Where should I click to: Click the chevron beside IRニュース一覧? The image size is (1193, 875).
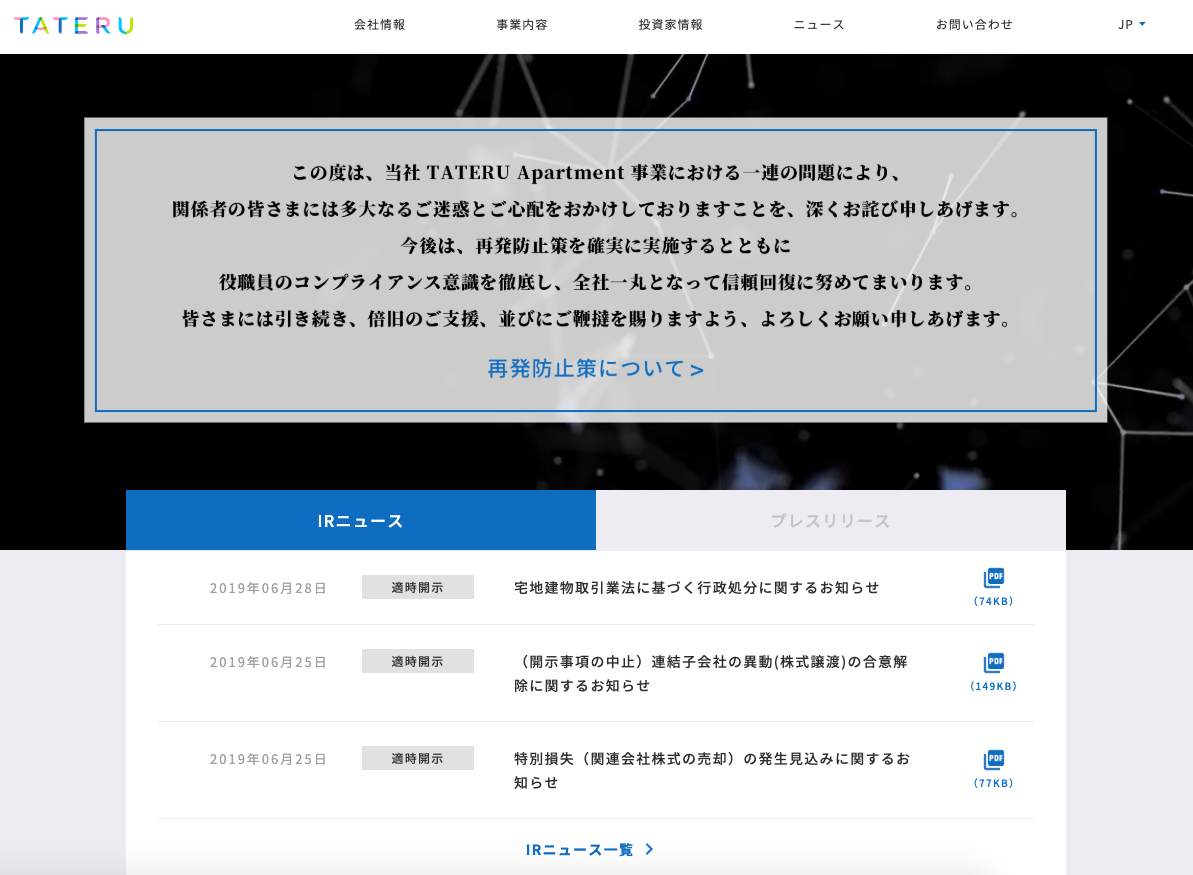pyautogui.click(x=649, y=849)
